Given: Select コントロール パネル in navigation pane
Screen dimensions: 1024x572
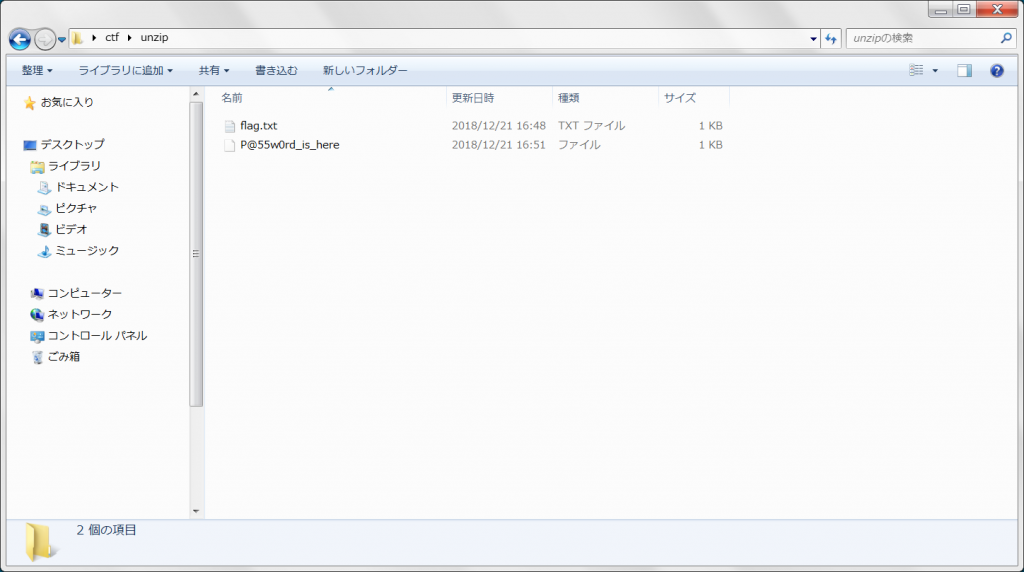Looking at the screenshot, I should point(97,336).
